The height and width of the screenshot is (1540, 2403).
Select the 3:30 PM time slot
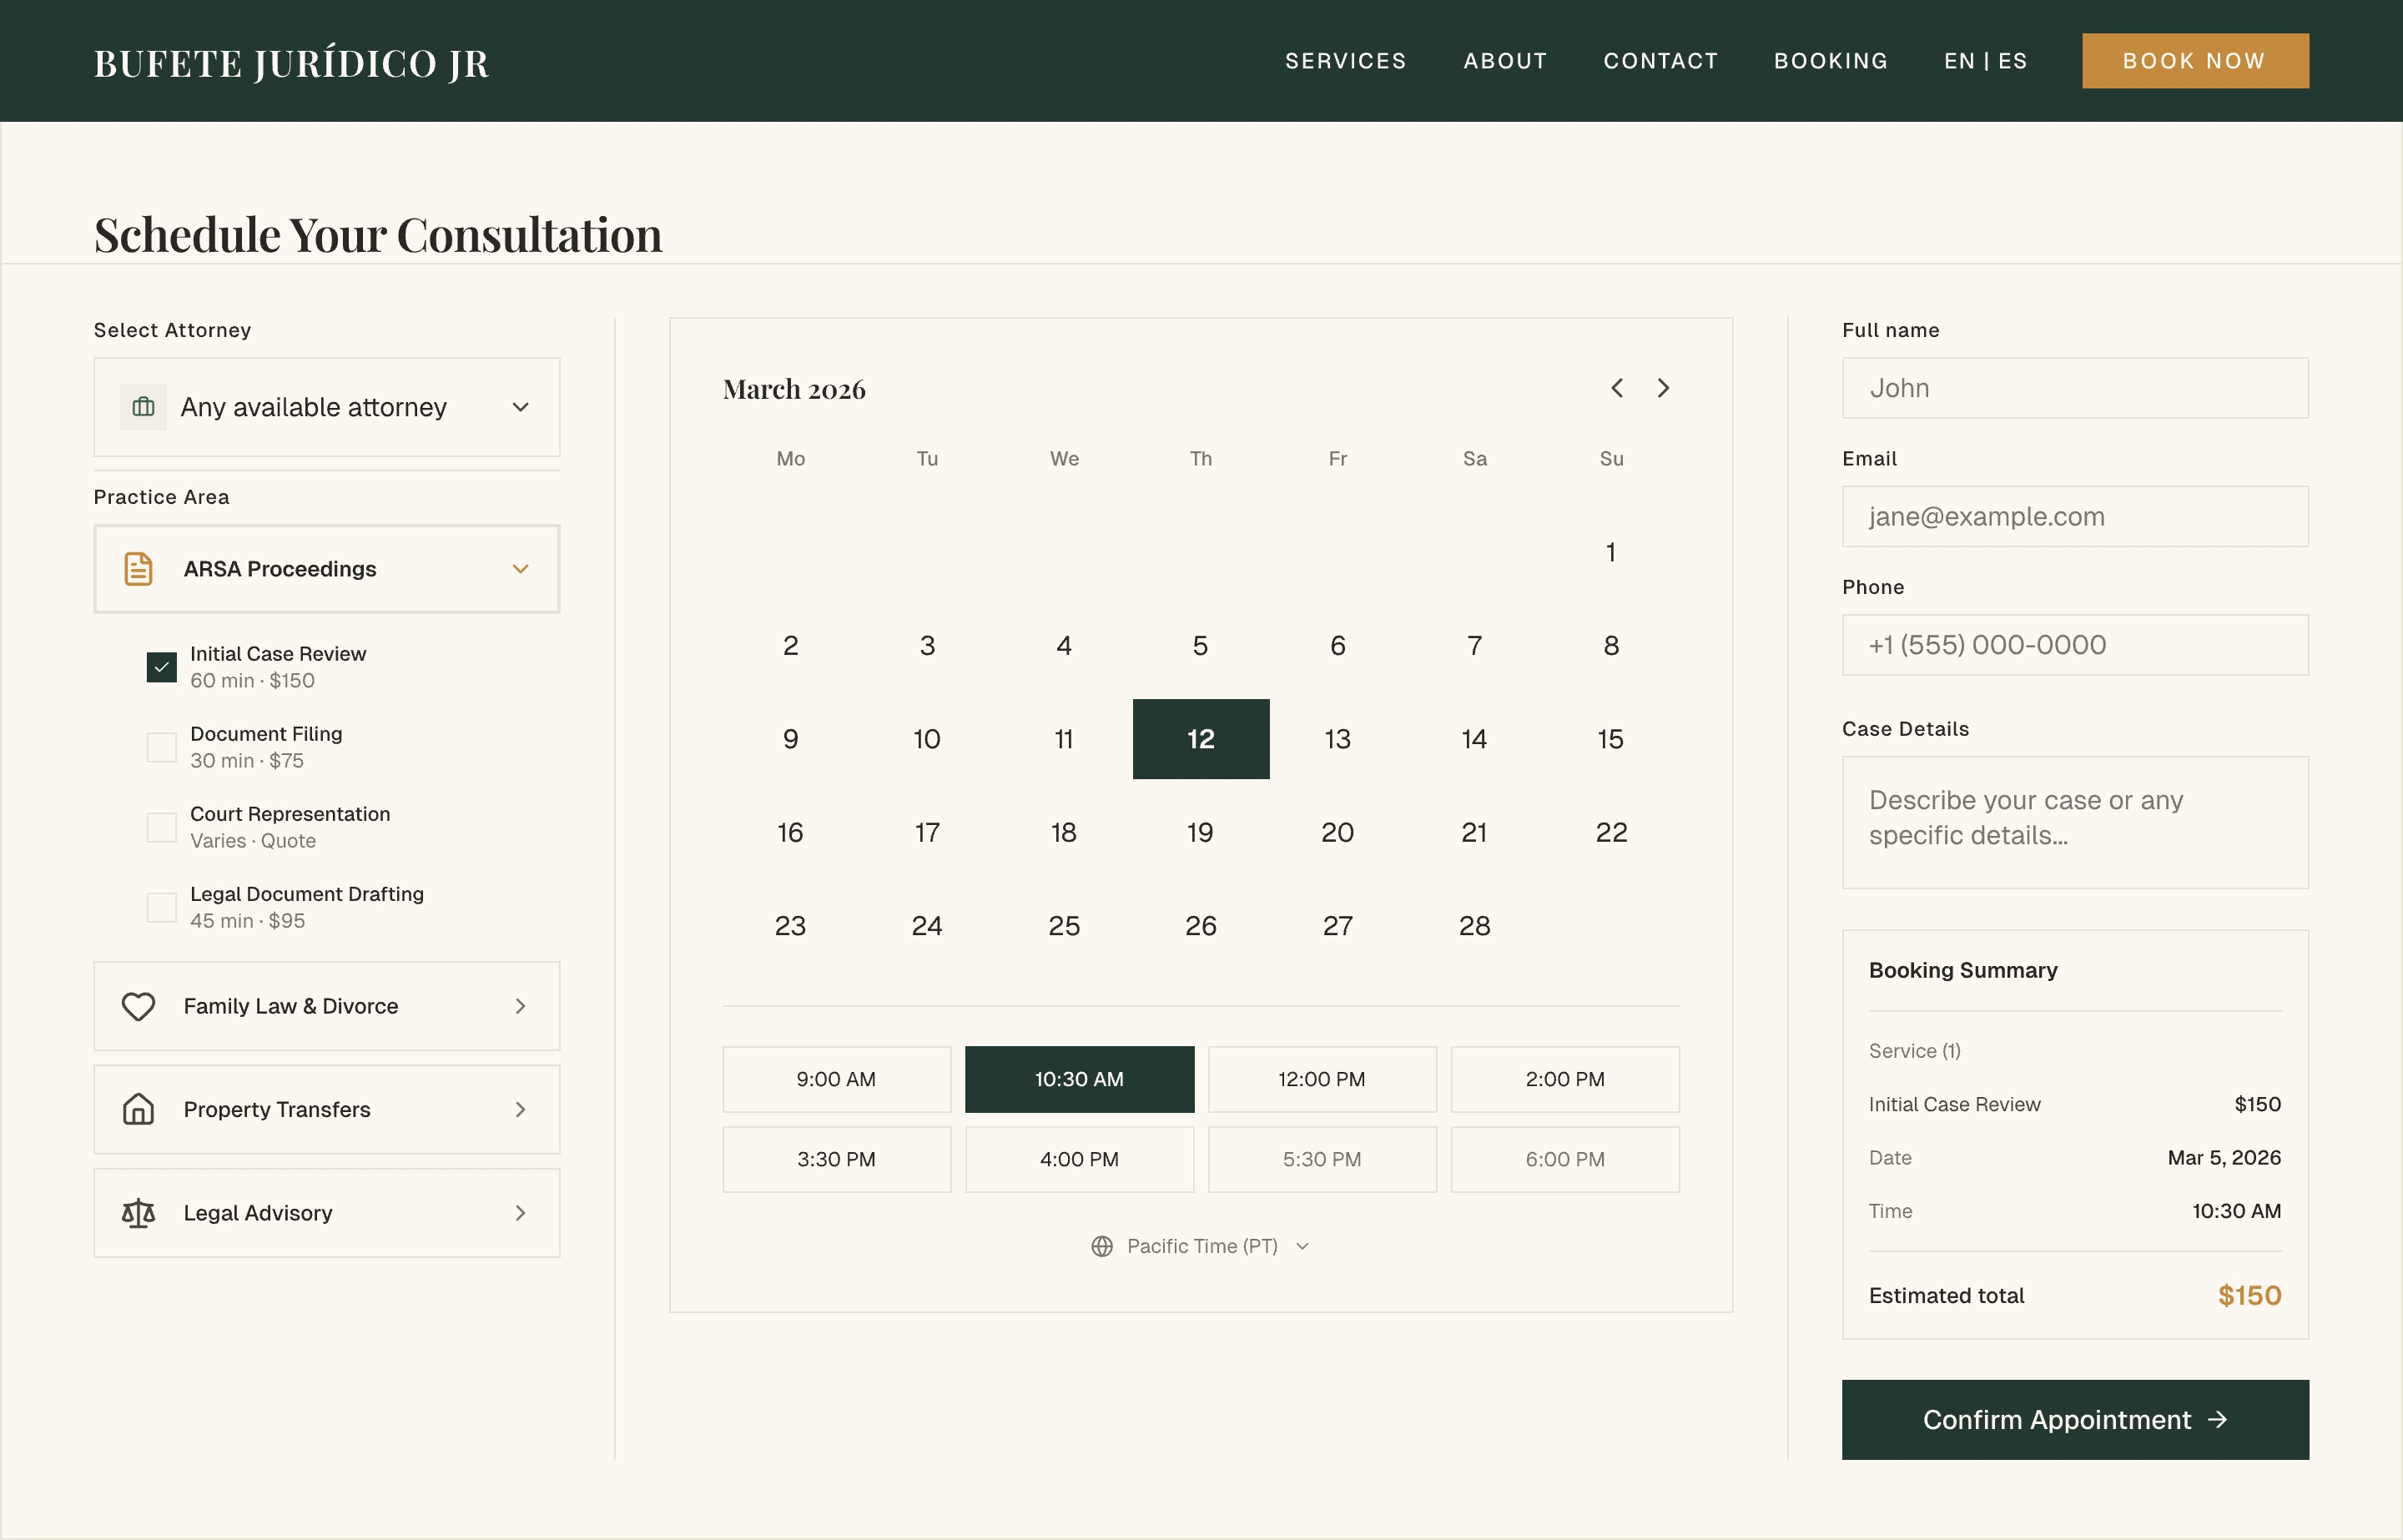click(x=836, y=1159)
